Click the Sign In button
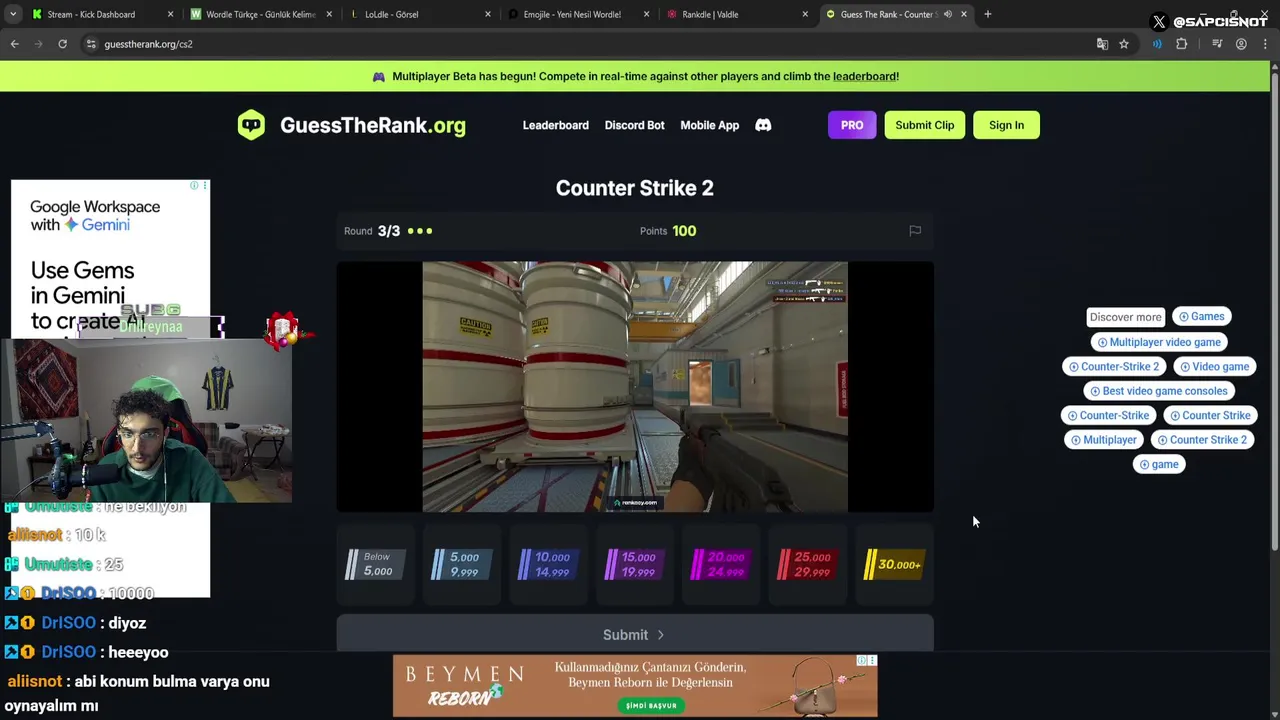1280x720 pixels. click(1006, 125)
